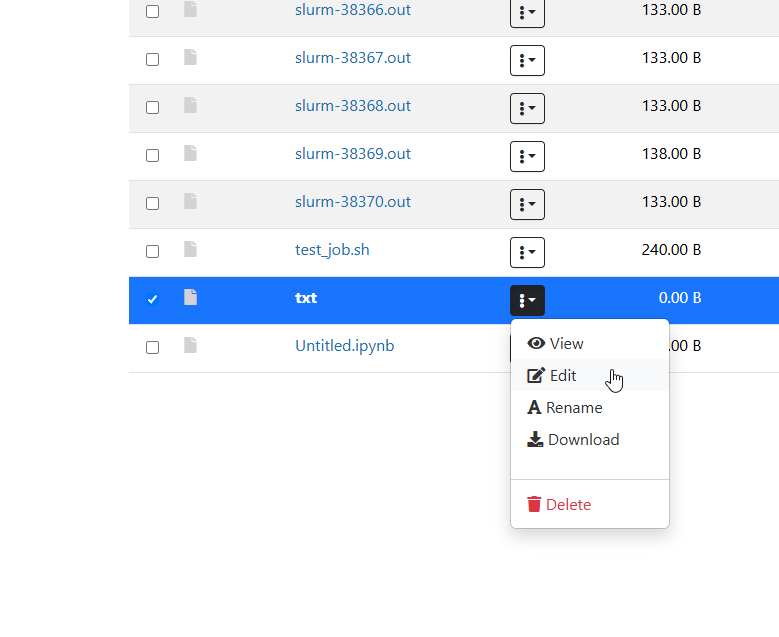The image size is (779, 637).
Task: Choose View from the txt file menu
Action: pos(590,343)
